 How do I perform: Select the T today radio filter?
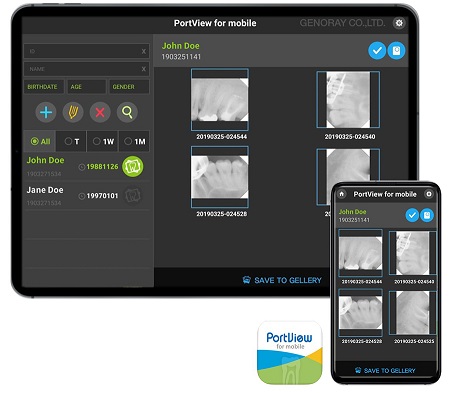71,141
